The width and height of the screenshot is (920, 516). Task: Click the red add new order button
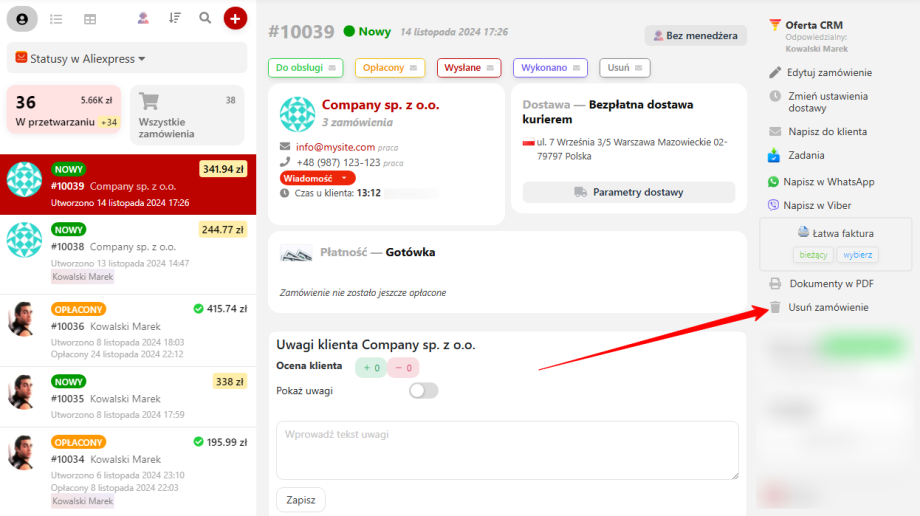click(x=235, y=18)
